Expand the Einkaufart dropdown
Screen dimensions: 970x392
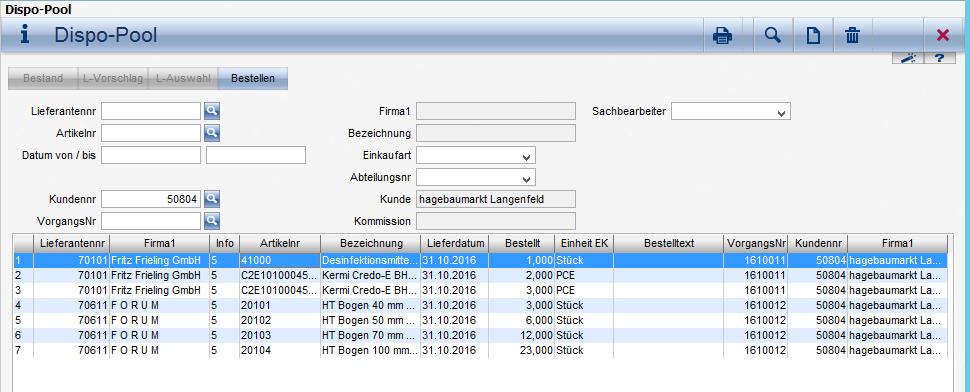point(526,156)
